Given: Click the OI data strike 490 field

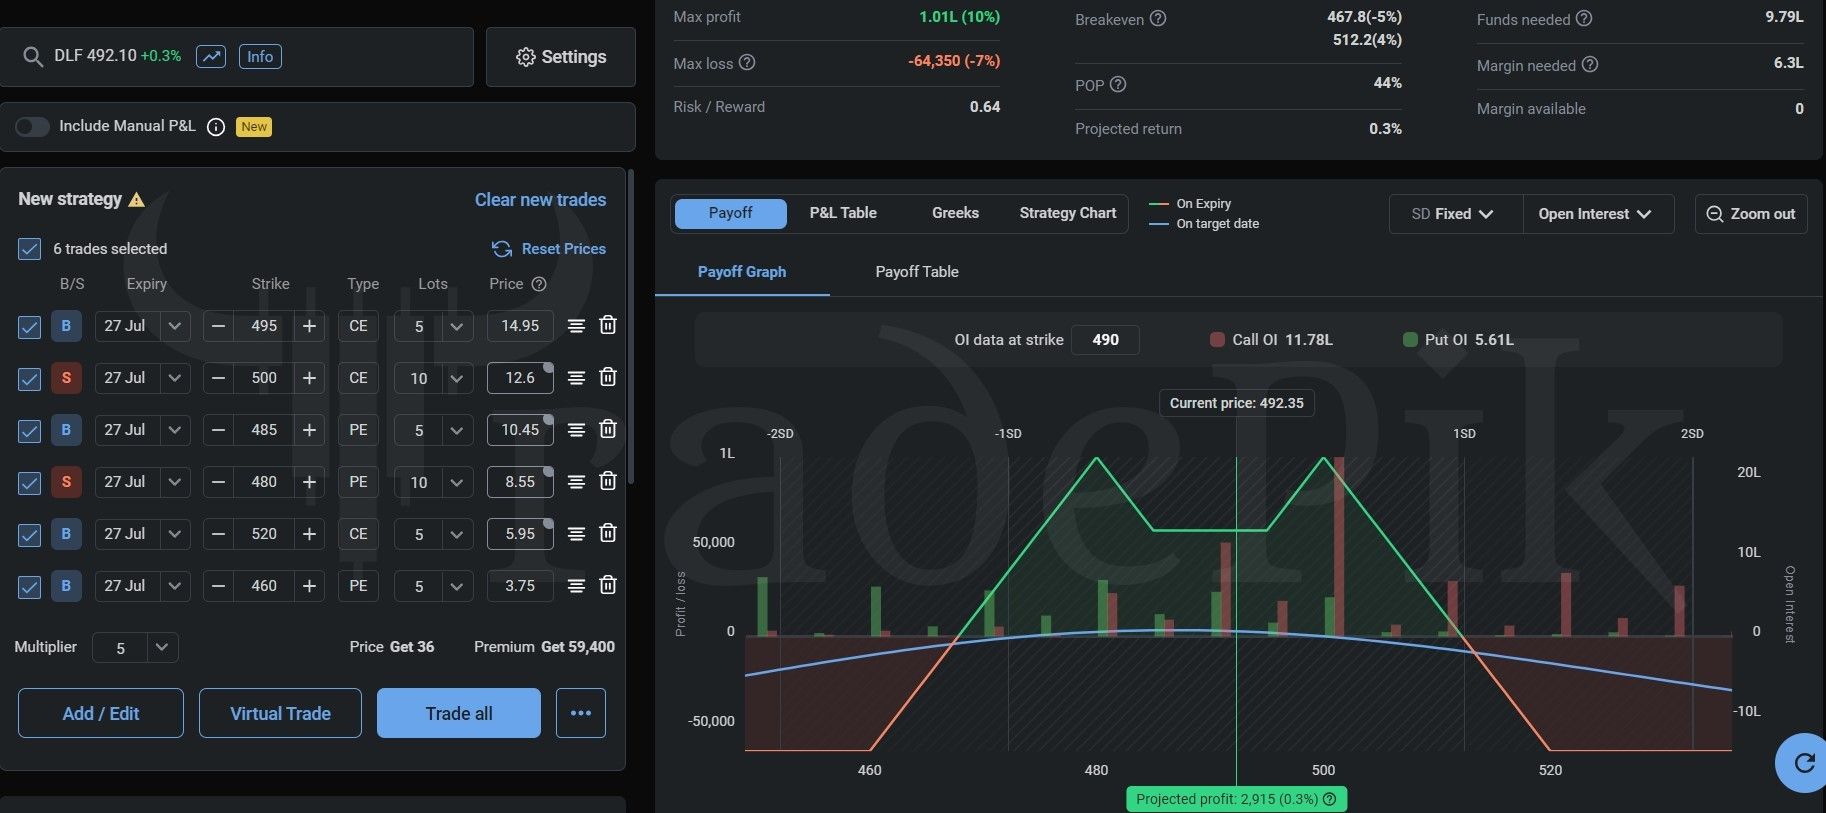Looking at the screenshot, I should [x=1105, y=340].
